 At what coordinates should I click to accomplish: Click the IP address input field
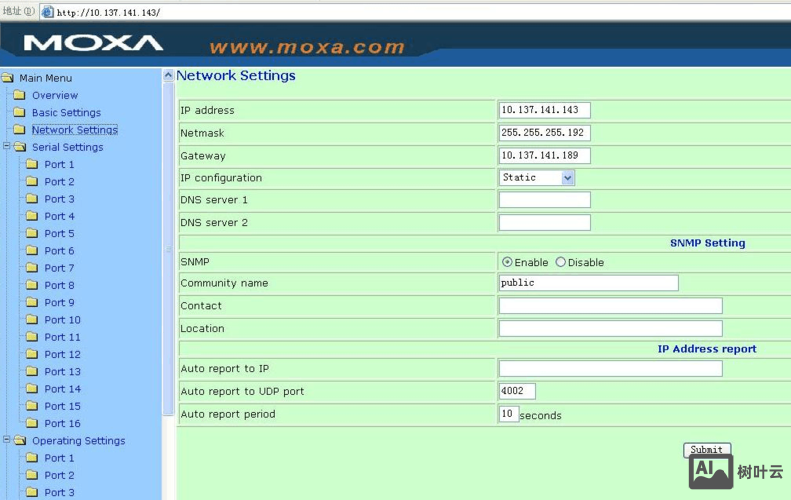pos(545,110)
